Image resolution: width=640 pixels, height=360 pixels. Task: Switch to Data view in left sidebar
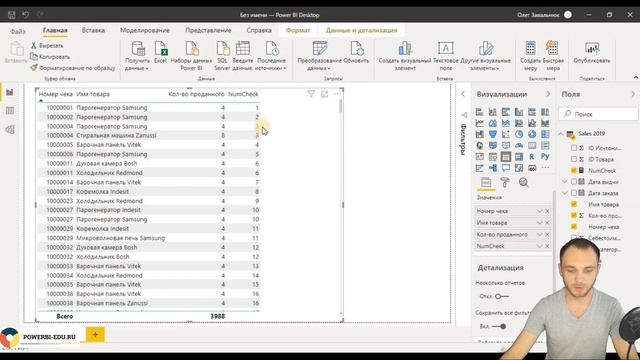10,111
